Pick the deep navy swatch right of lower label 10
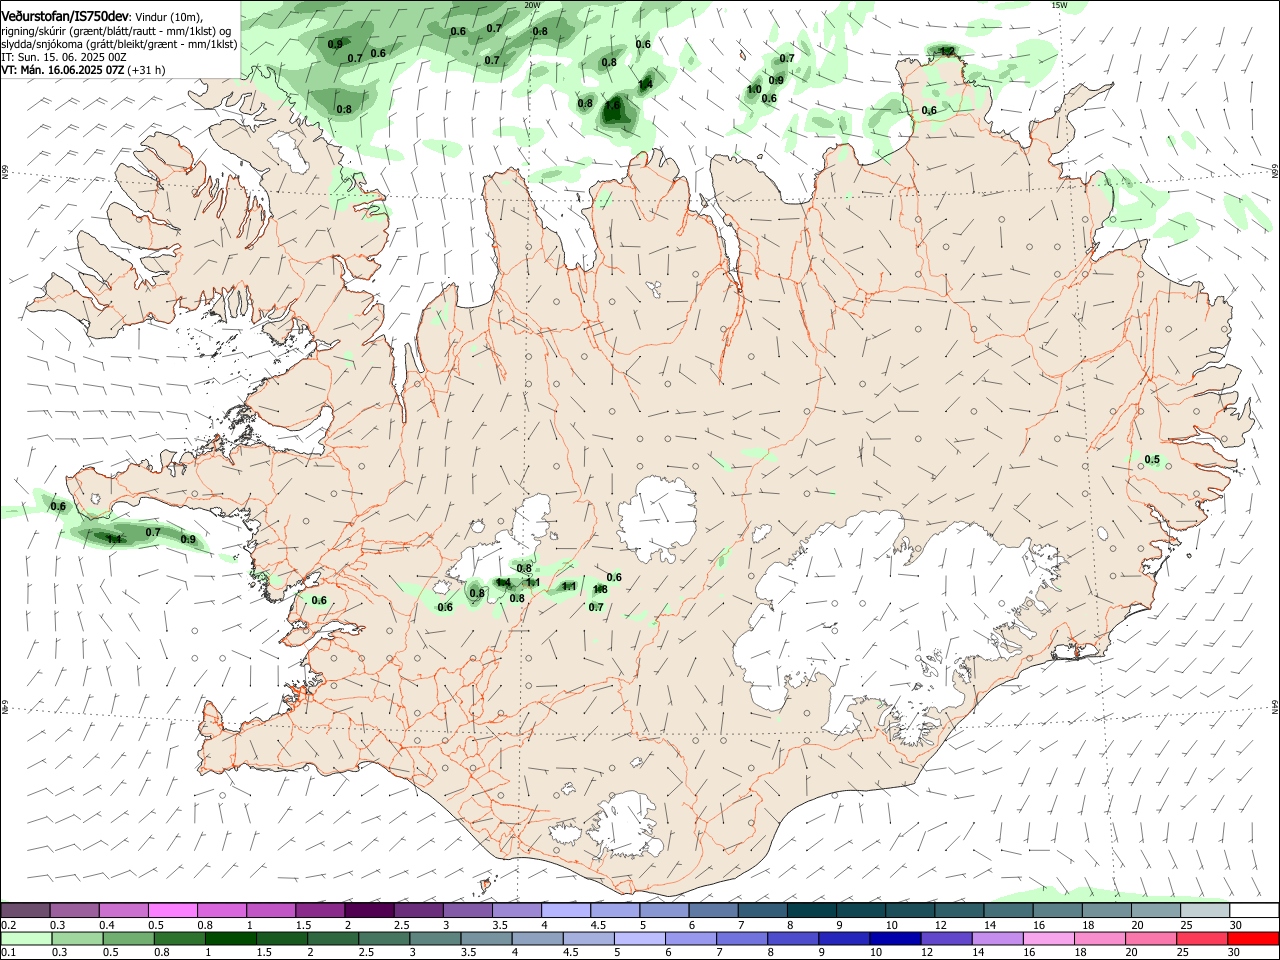Screen dimensions: 1280x960 (x=894, y=939)
